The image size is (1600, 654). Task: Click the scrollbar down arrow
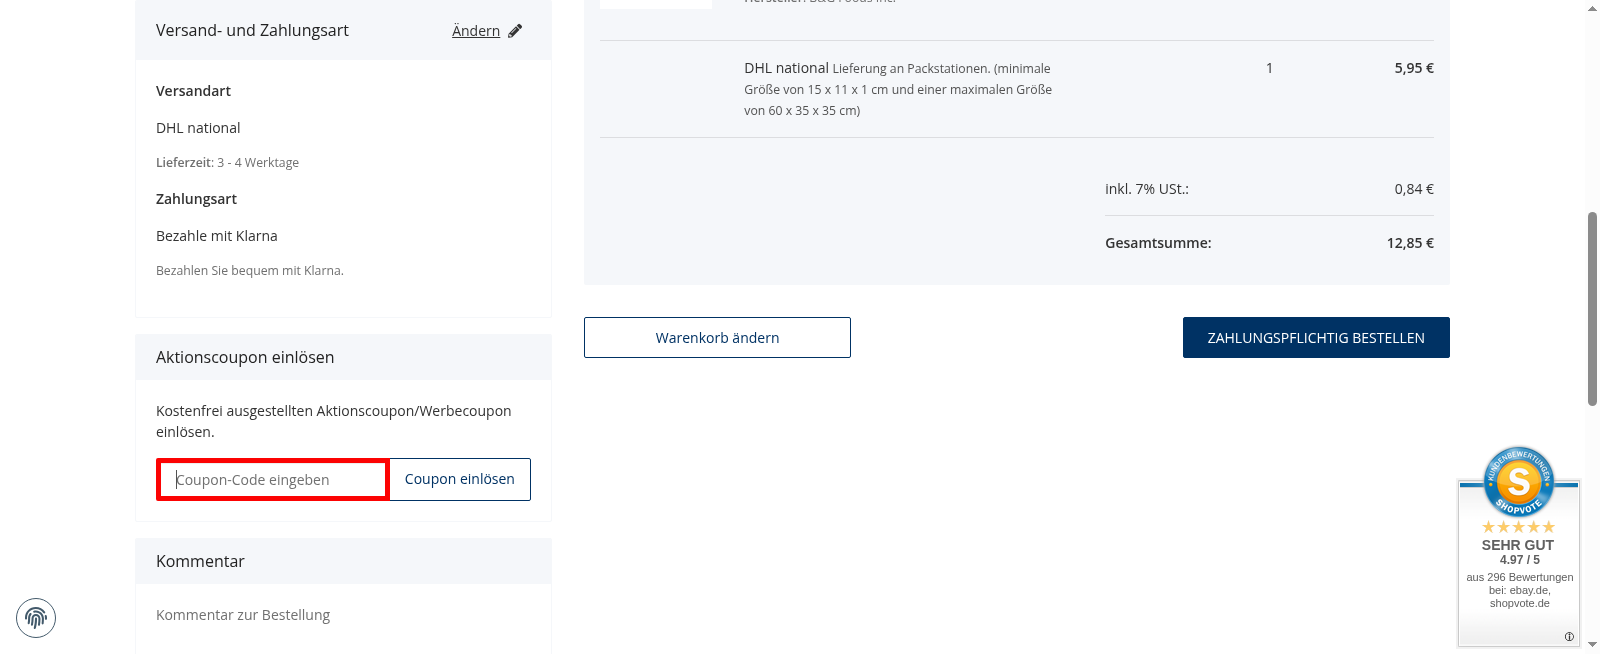(1593, 646)
